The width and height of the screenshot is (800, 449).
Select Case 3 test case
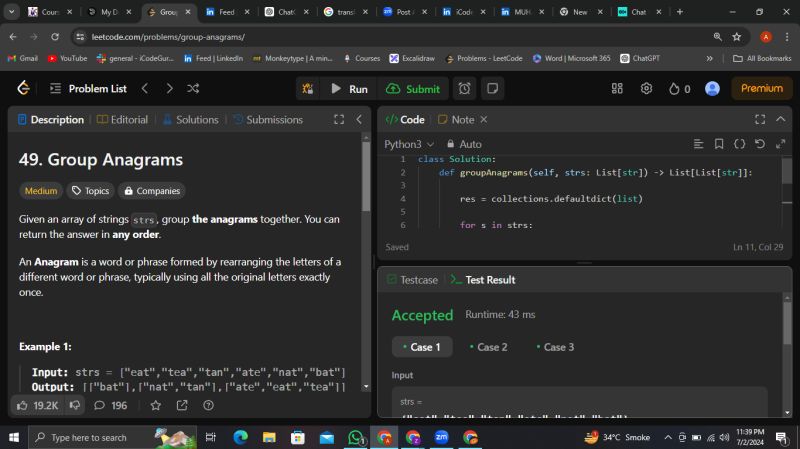coord(555,347)
